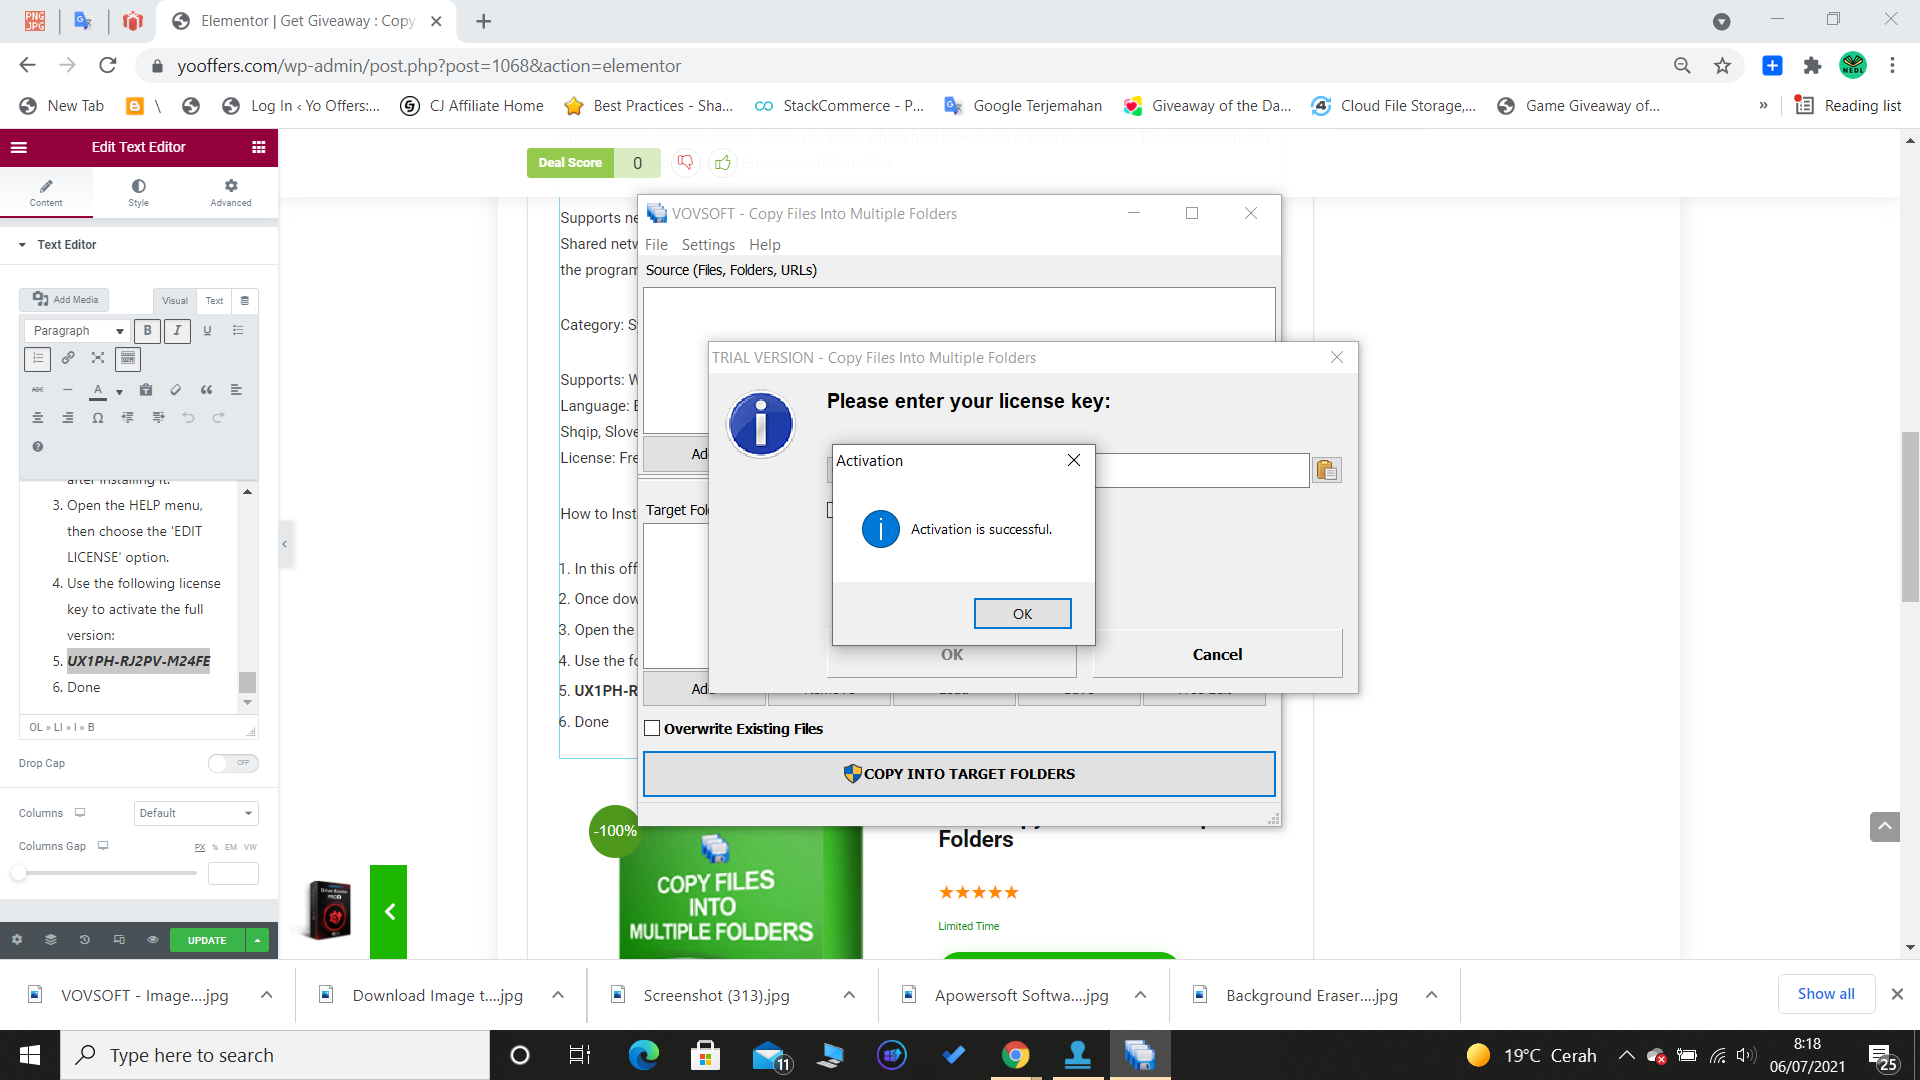
Task: Click the insert link icon in editor toolbar
Action: click(68, 358)
